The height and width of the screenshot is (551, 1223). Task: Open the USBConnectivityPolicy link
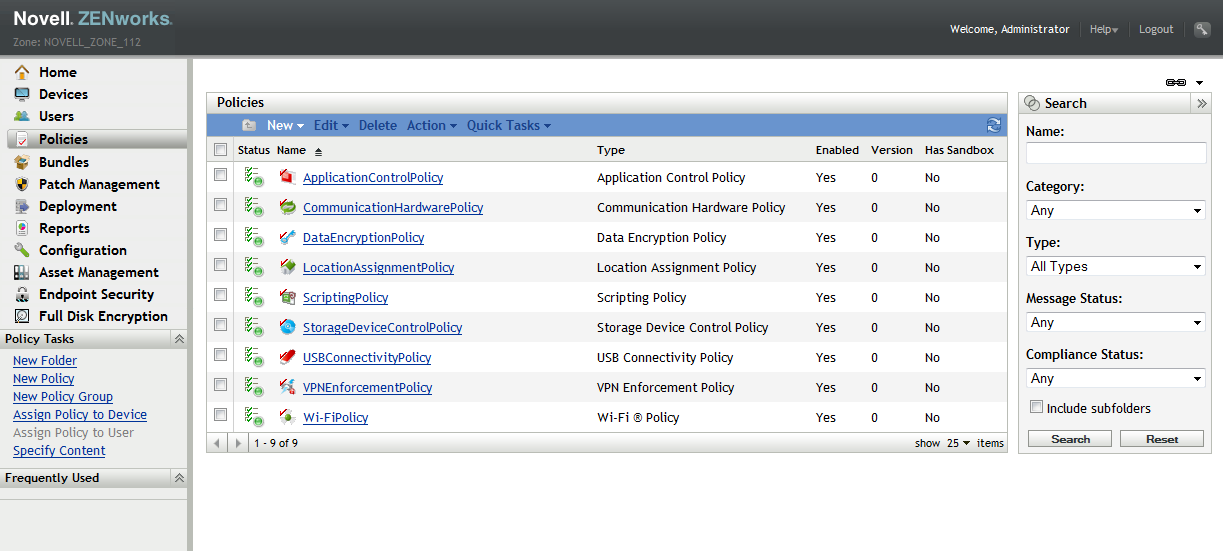pyautogui.click(x=367, y=358)
